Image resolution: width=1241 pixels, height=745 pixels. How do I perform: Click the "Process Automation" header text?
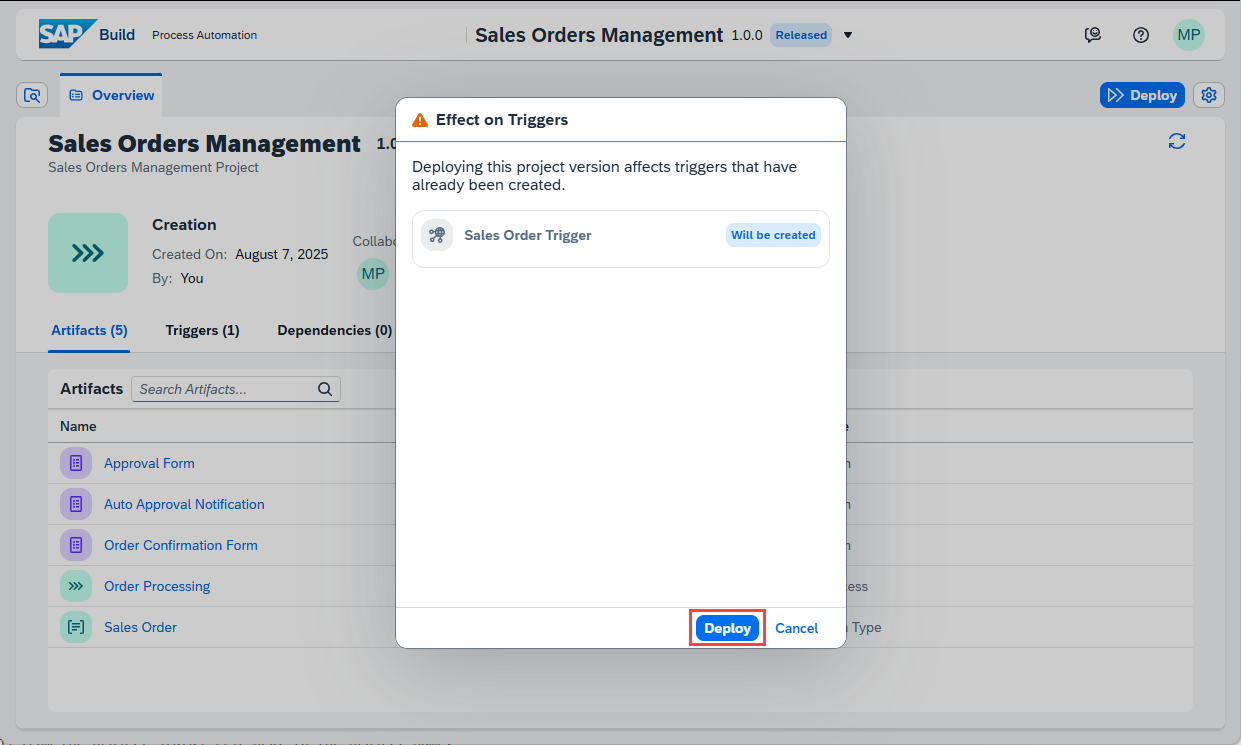click(x=204, y=35)
